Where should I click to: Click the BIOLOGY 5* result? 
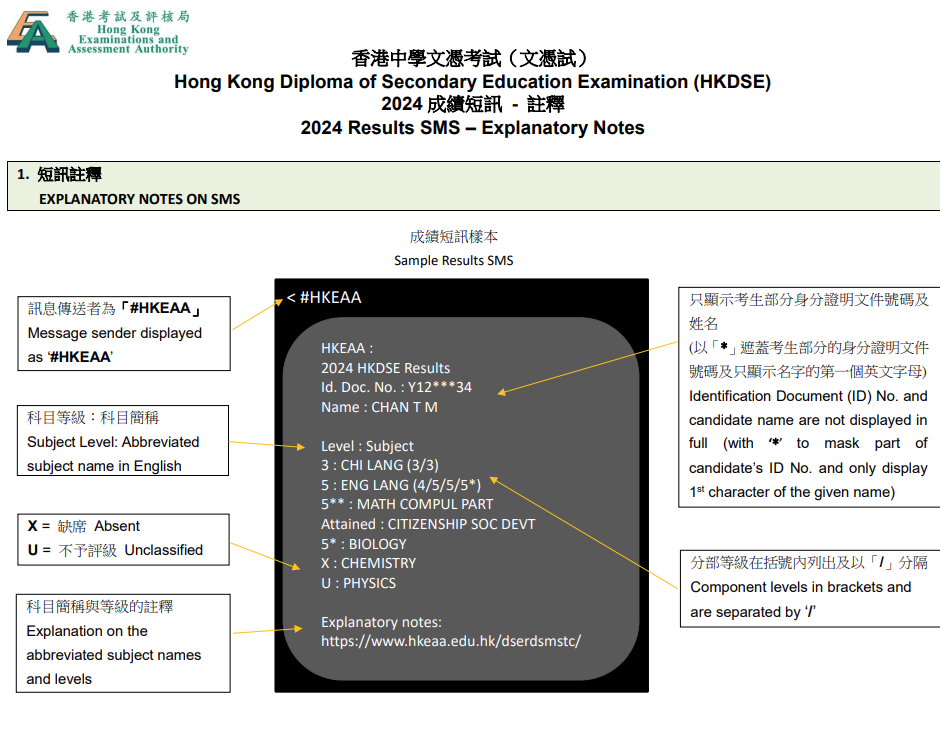pos(363,543)
